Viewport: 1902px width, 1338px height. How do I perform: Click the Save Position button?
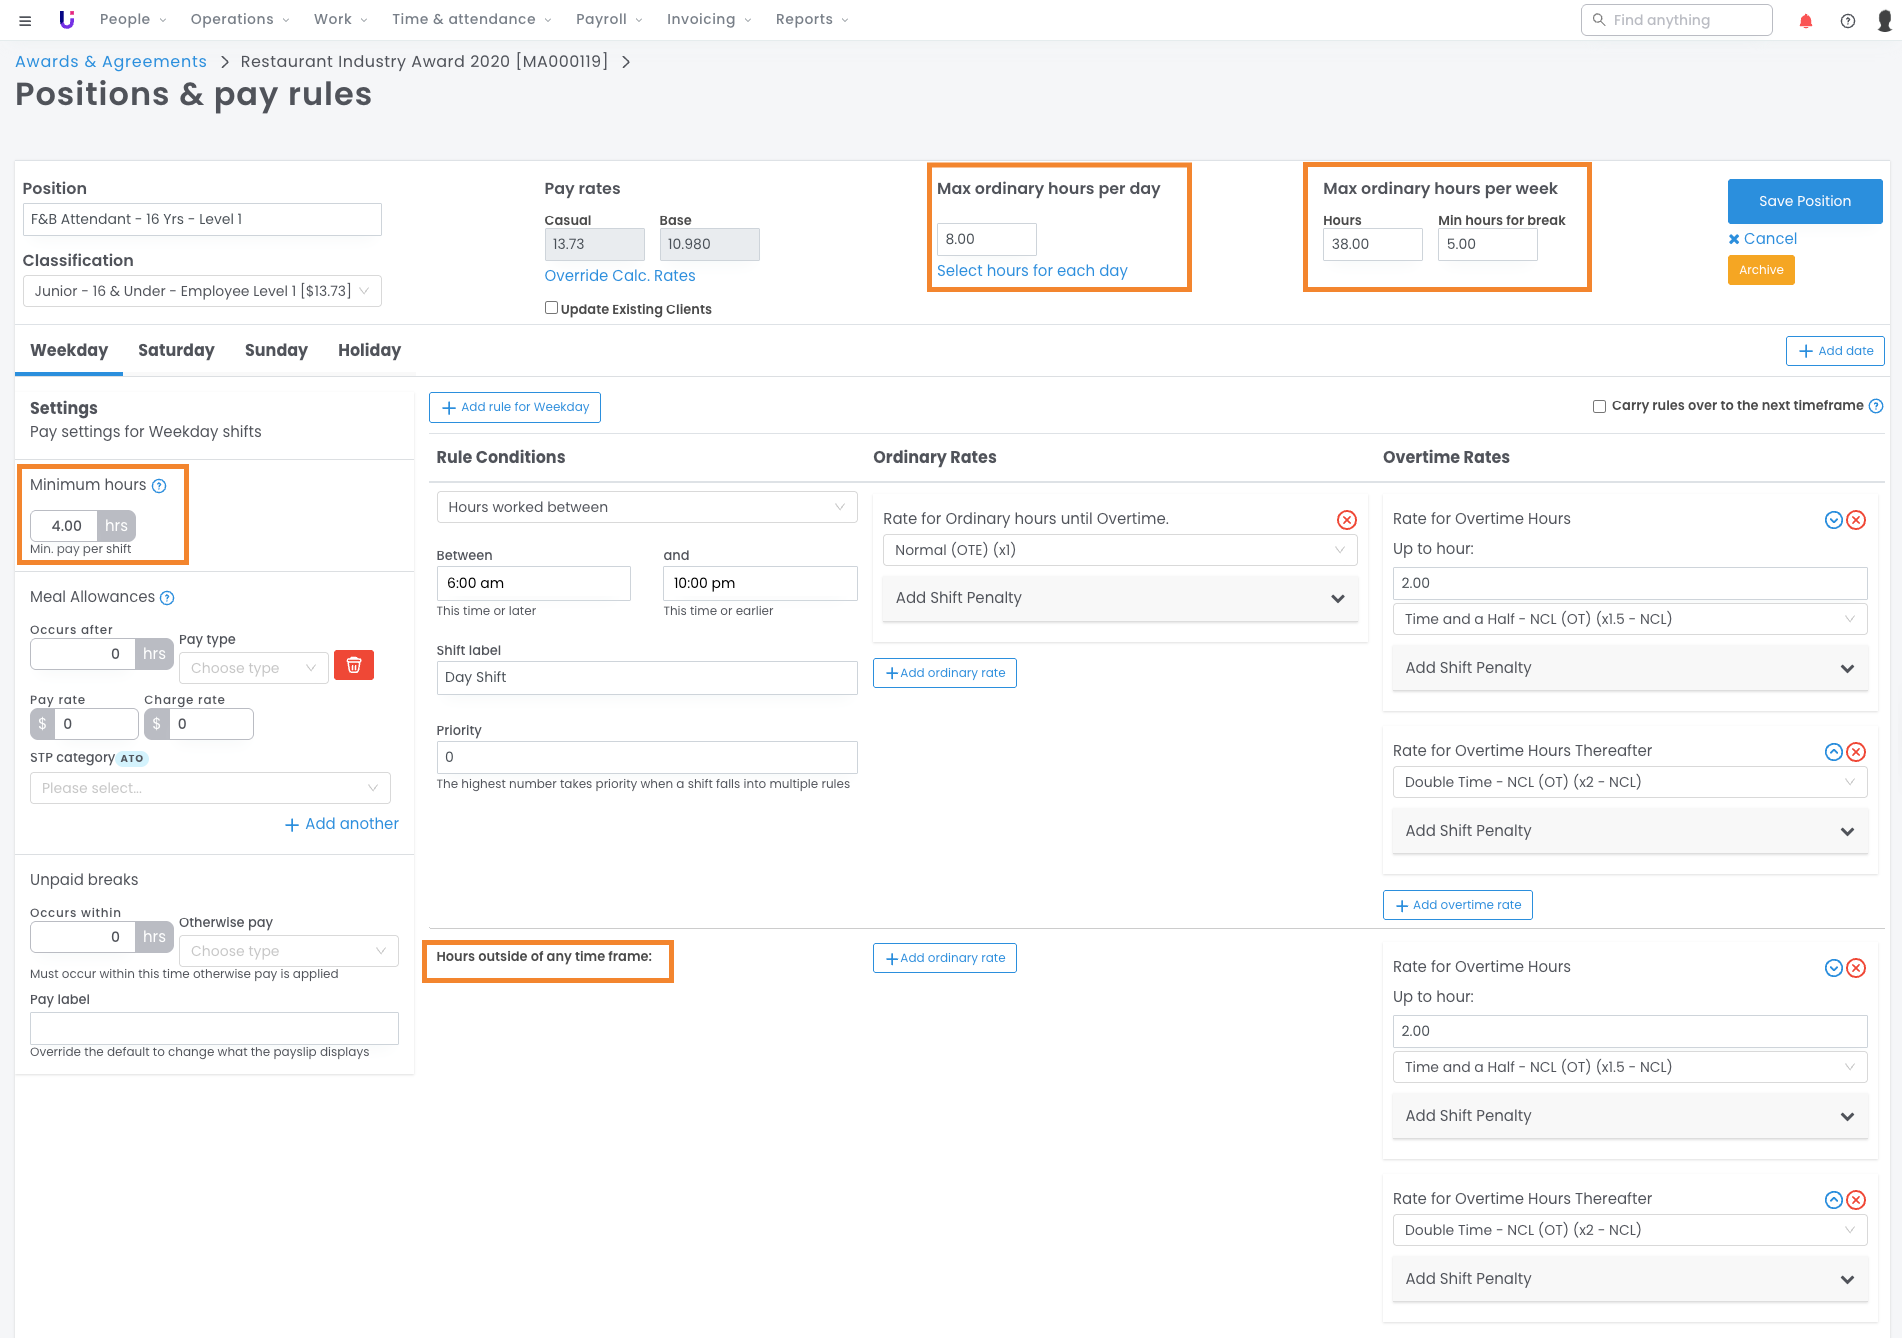tap(1804, 201)
